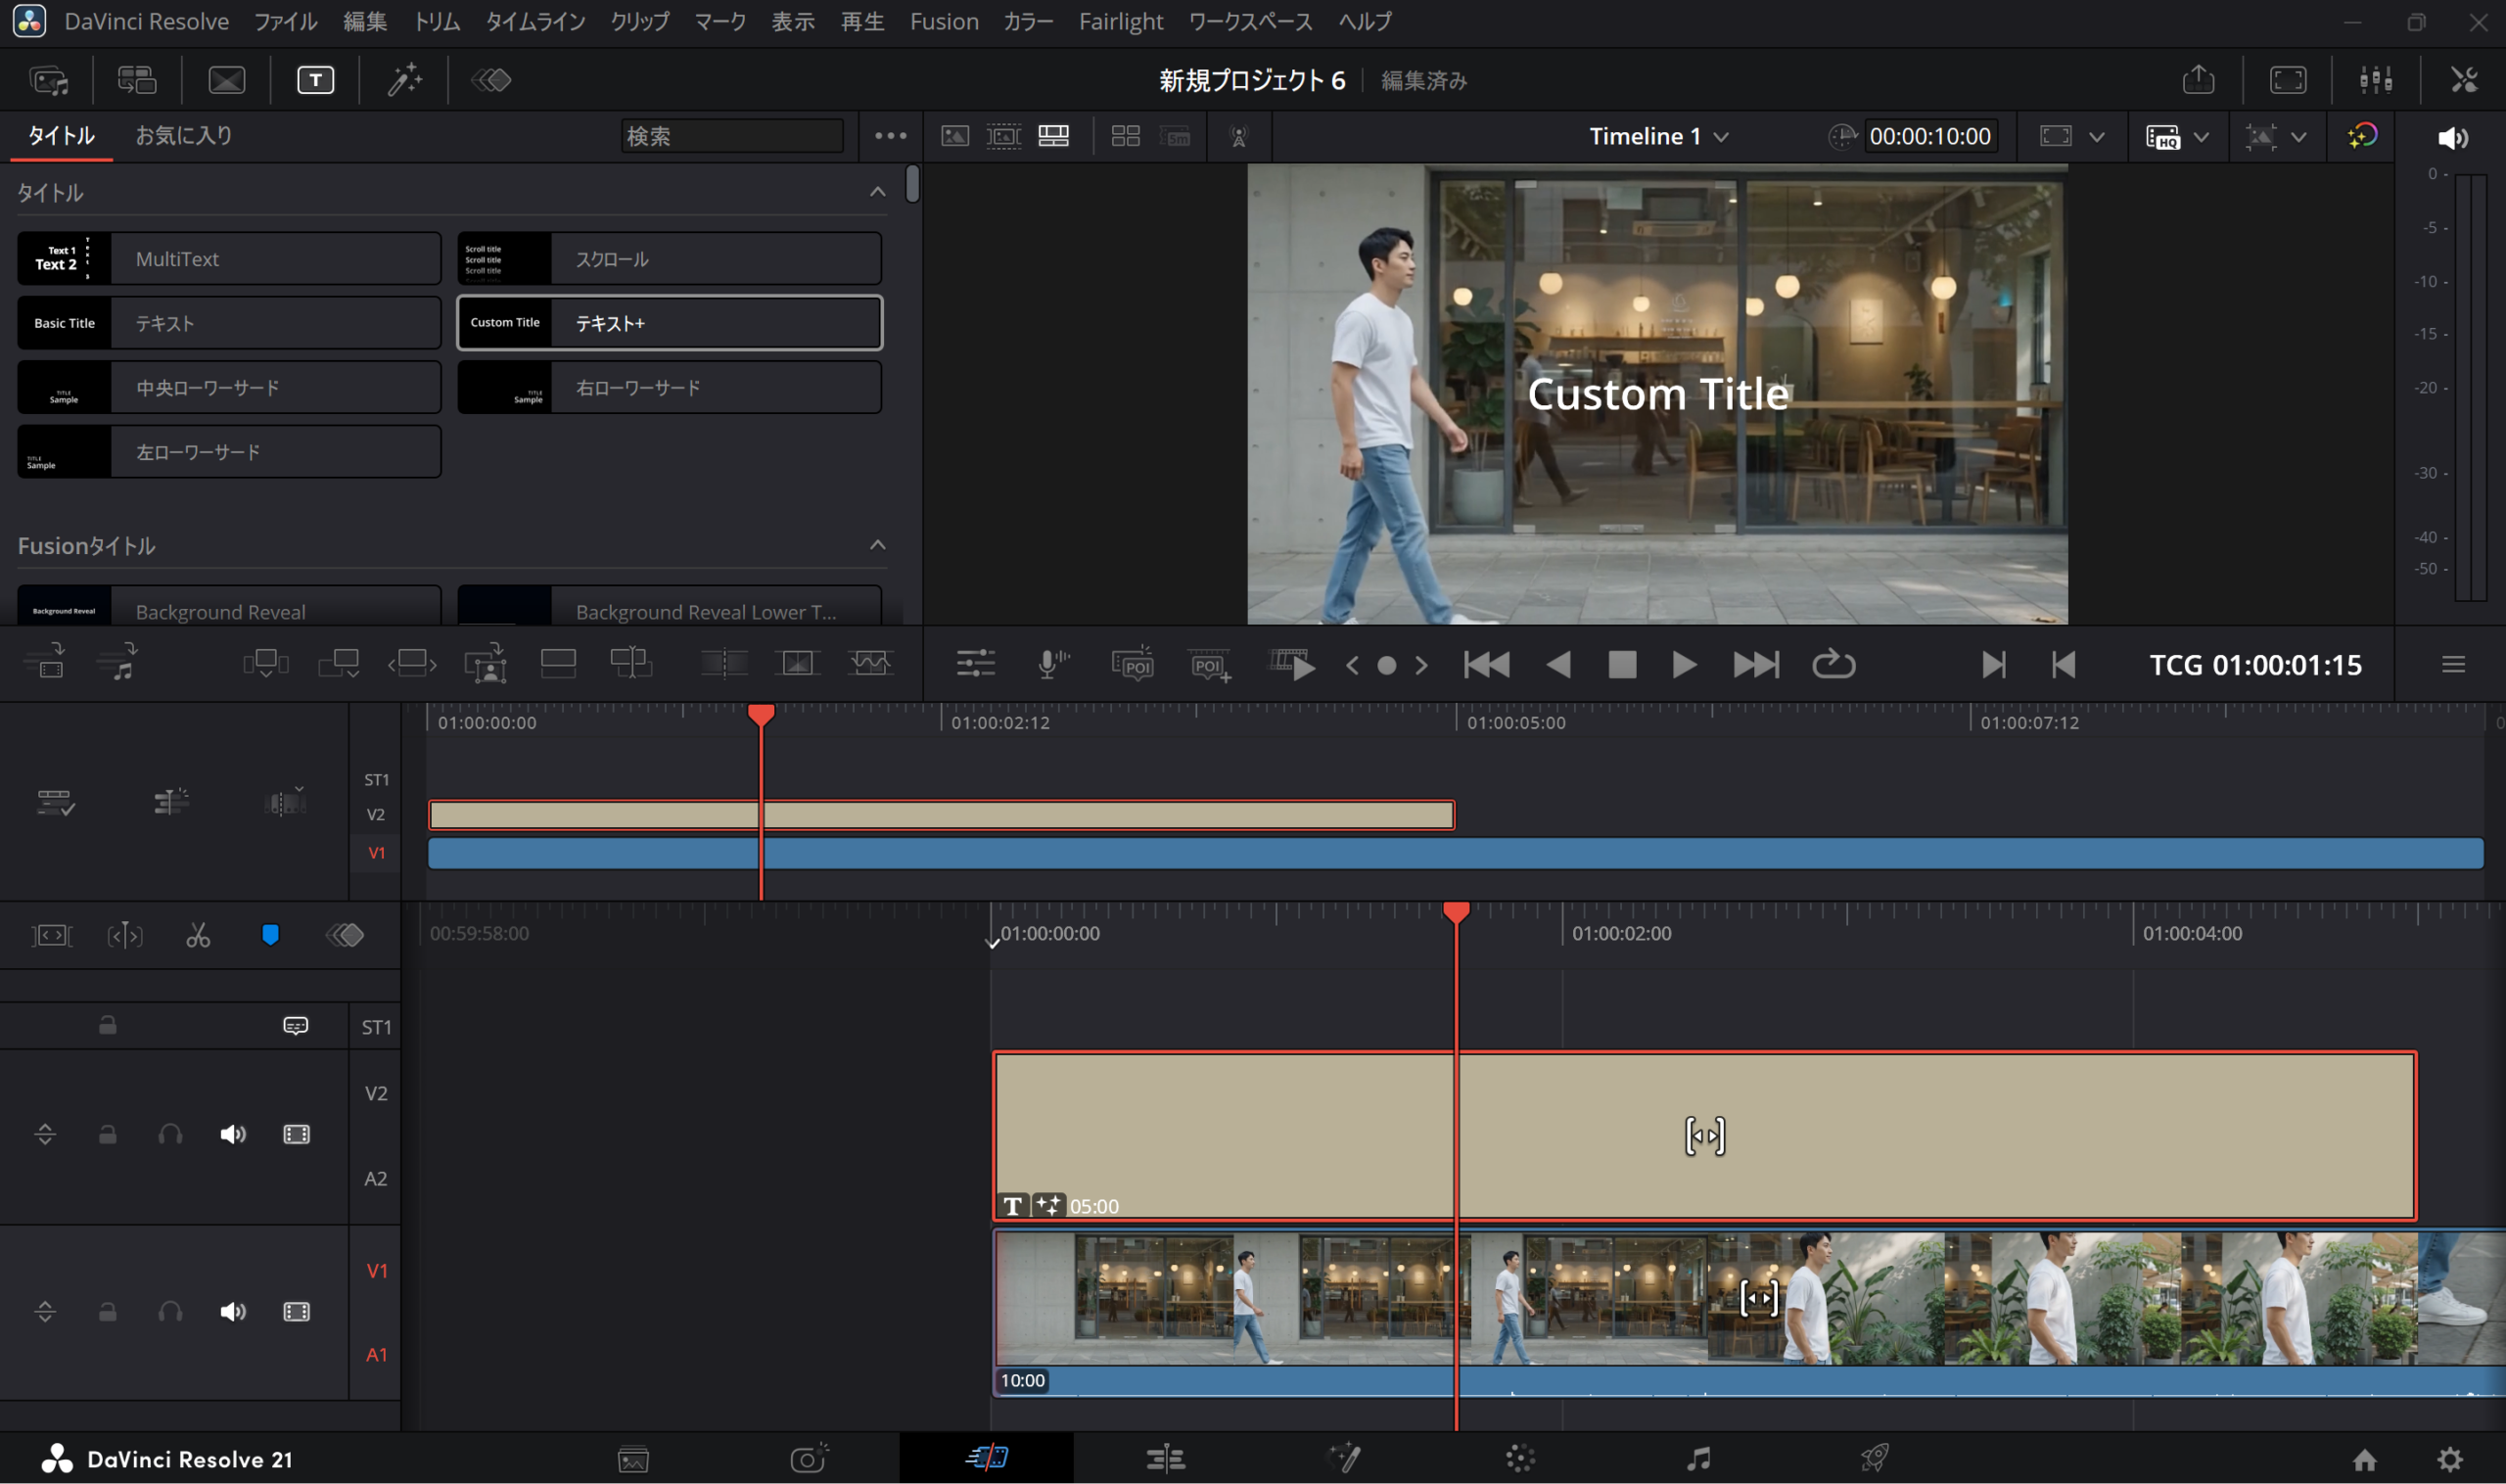The image size is (2506, 1484).
Task: Click the voiceover microphone icon
Action: tap(1052, 664)
